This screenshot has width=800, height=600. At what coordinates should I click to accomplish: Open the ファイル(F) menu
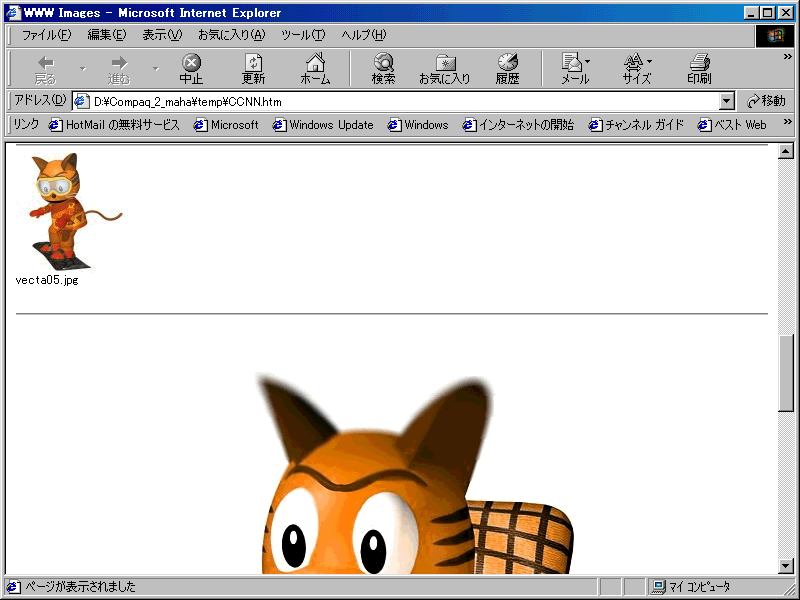[x=46, y=35]
